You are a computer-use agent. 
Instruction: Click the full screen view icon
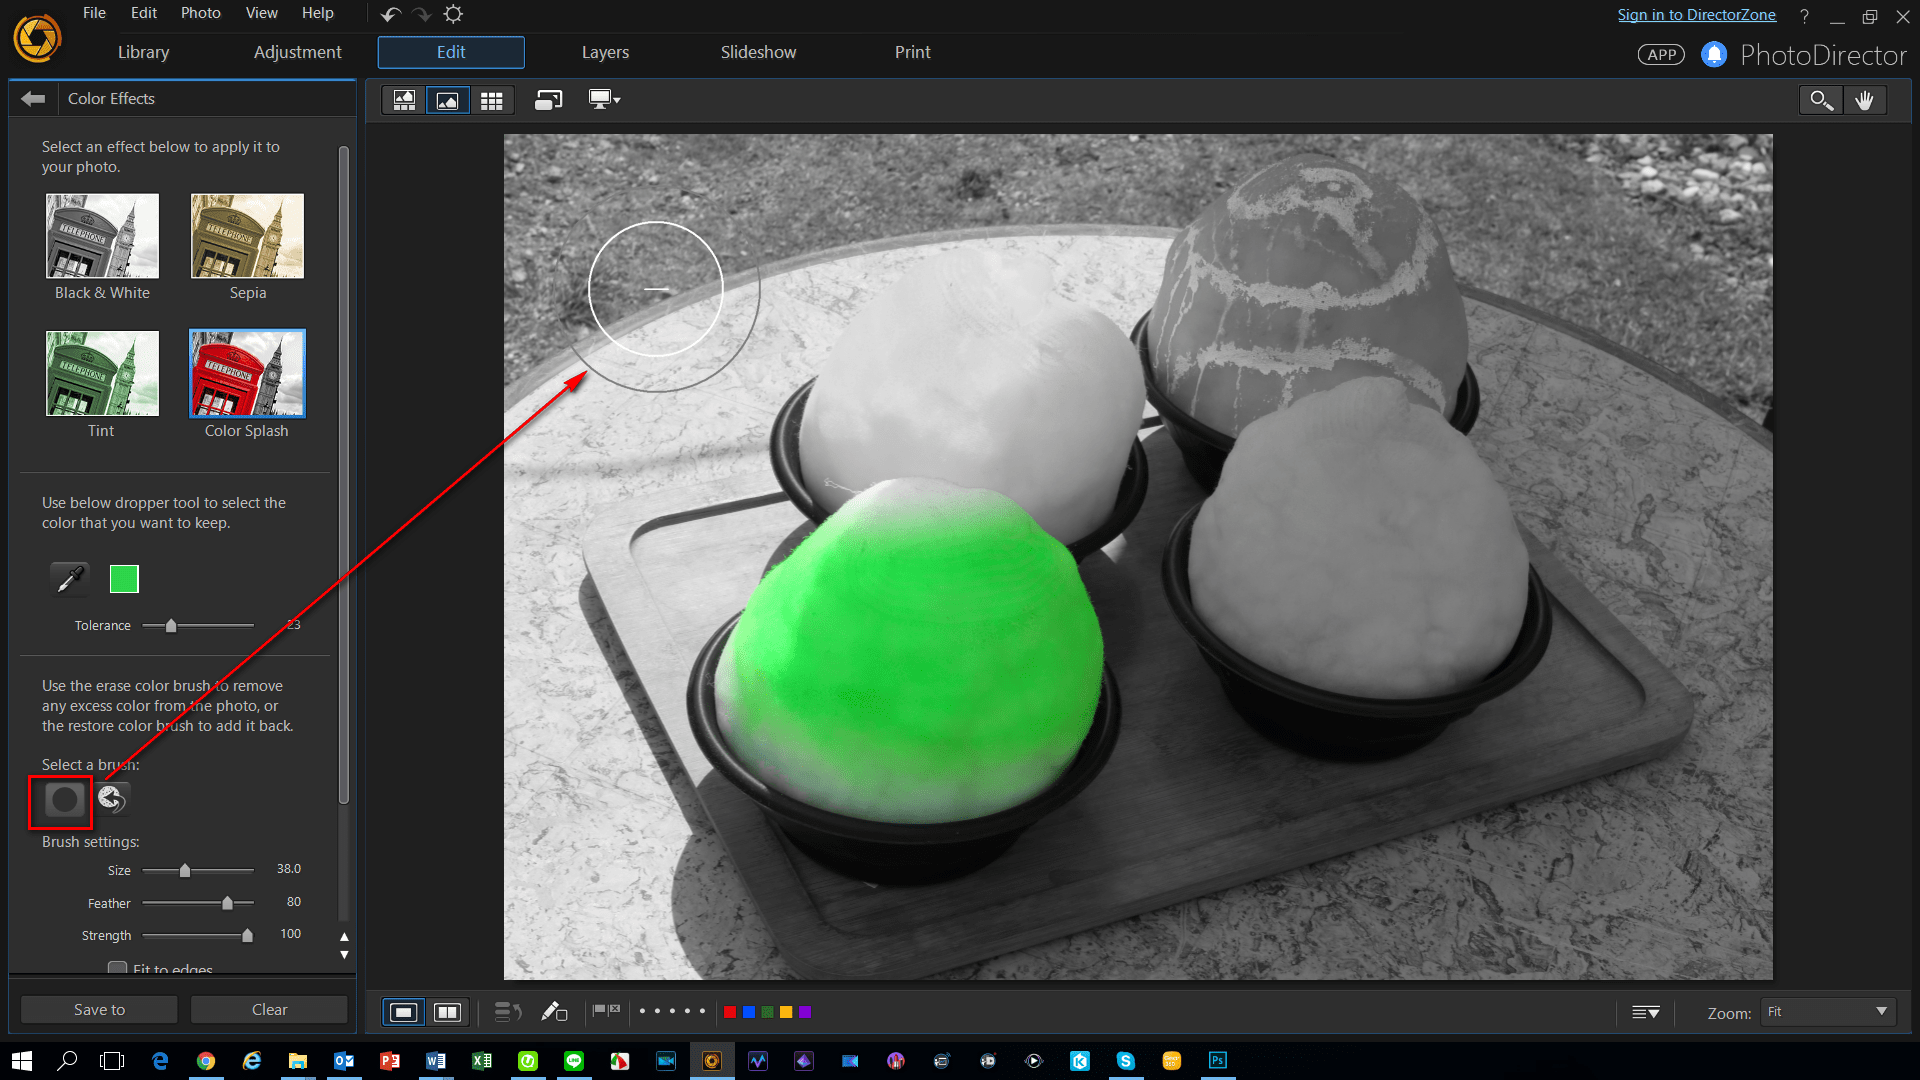coord(548,100)
